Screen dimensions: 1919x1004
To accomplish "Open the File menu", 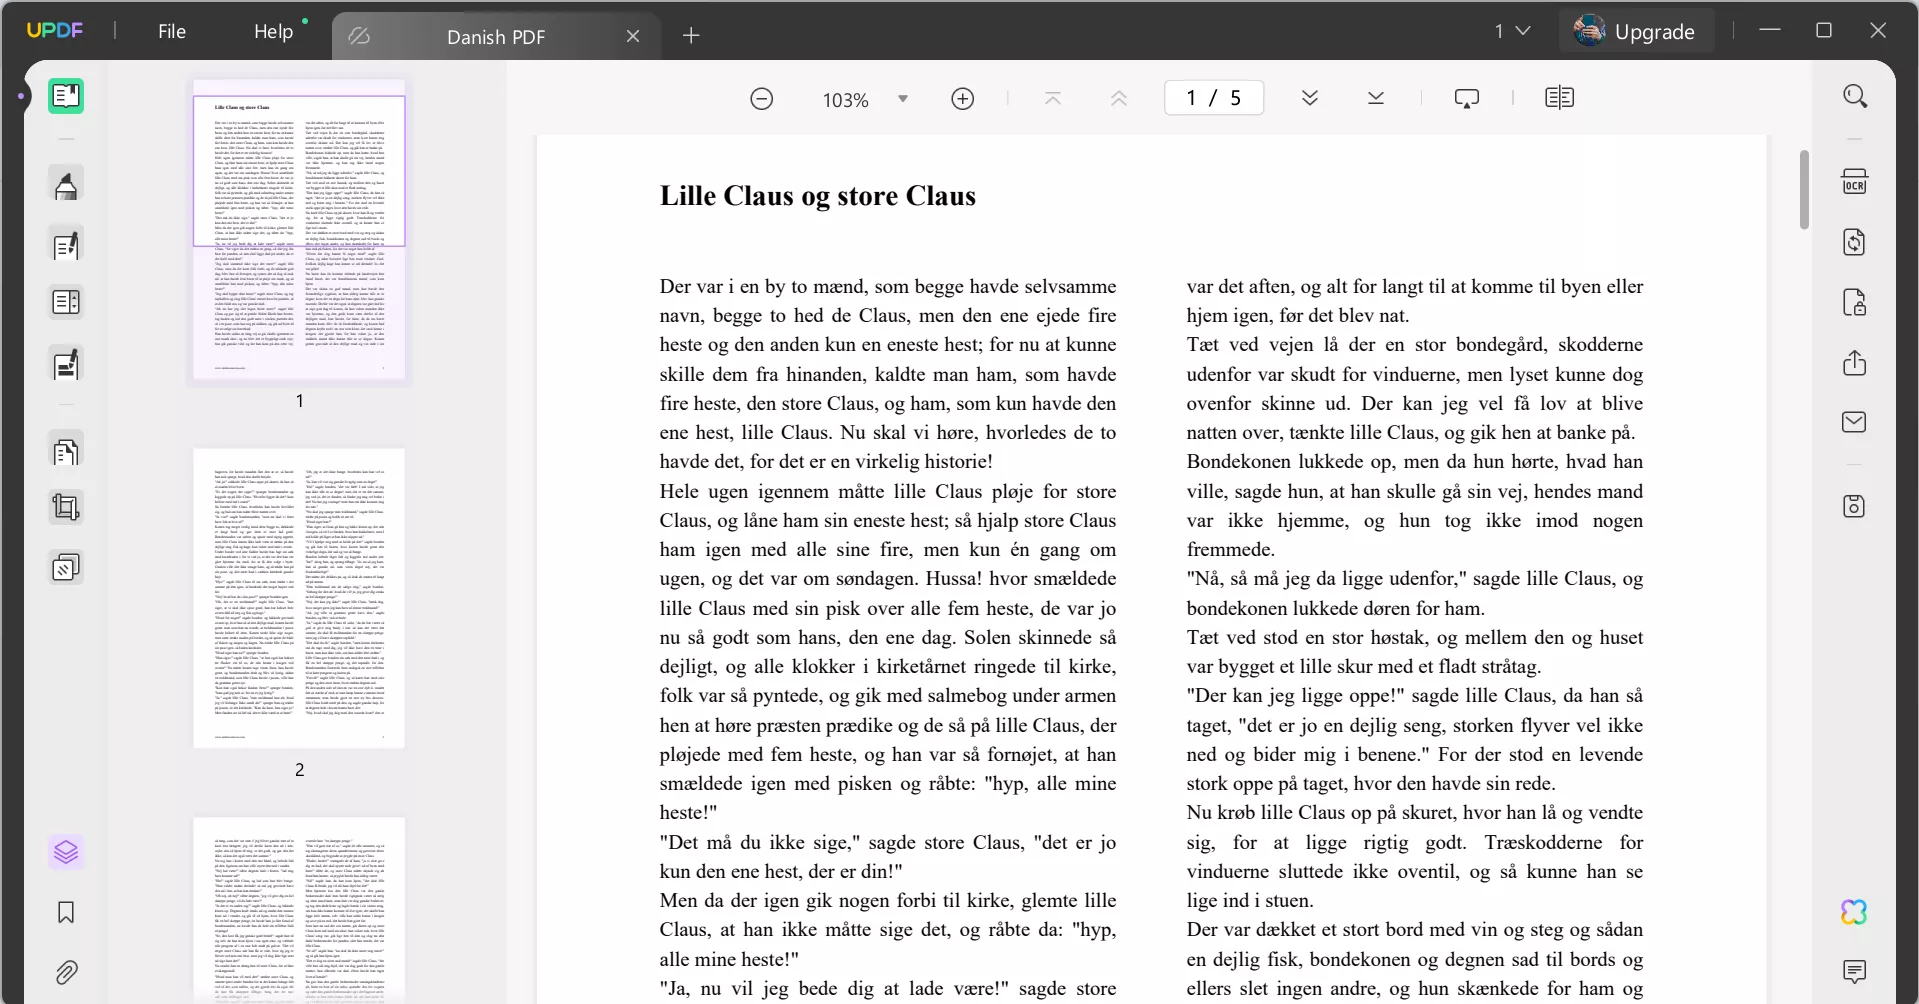I will [x=172, y=31].
